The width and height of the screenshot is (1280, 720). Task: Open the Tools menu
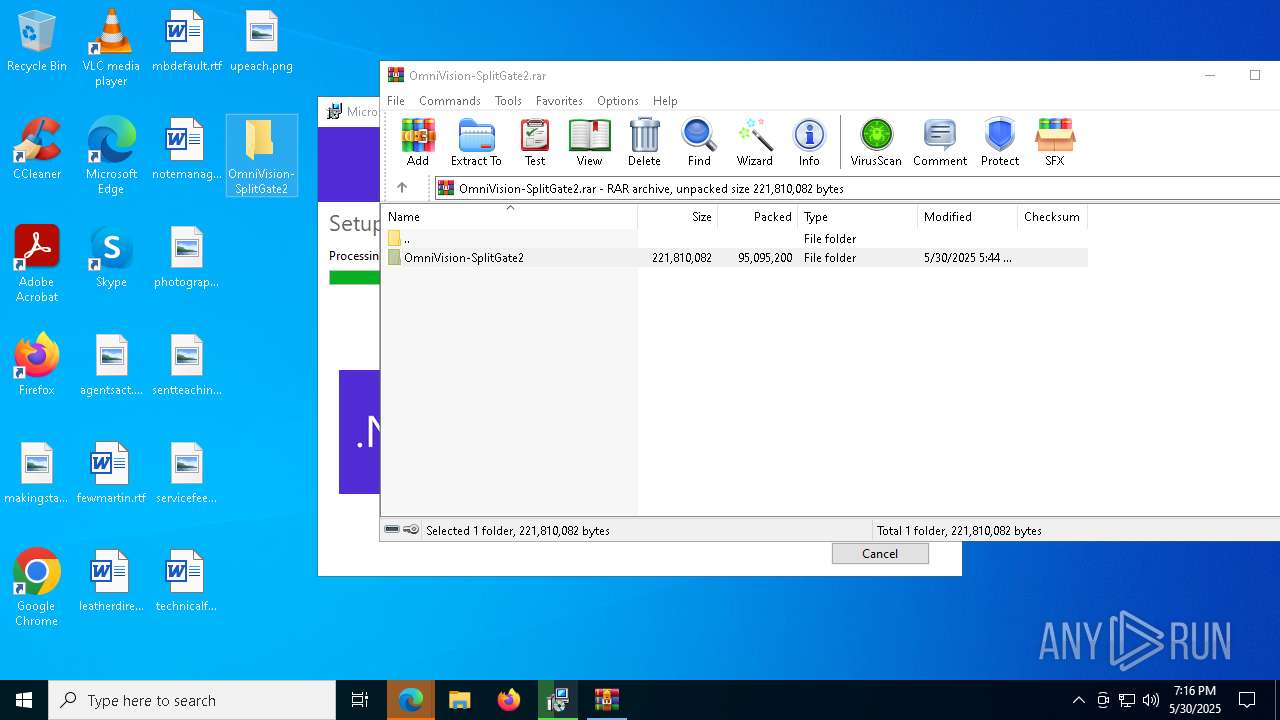coord(508,101)
